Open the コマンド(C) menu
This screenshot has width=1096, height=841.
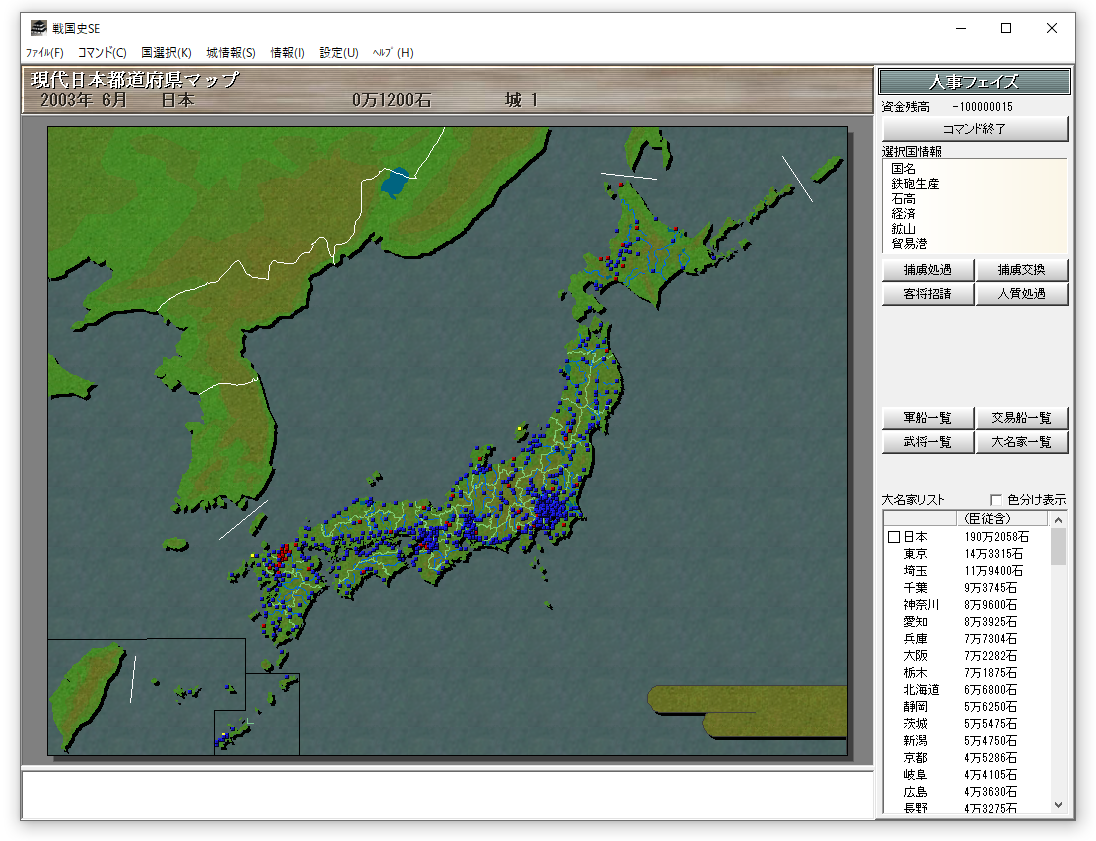pyautogui.click(x=102, y=53)
